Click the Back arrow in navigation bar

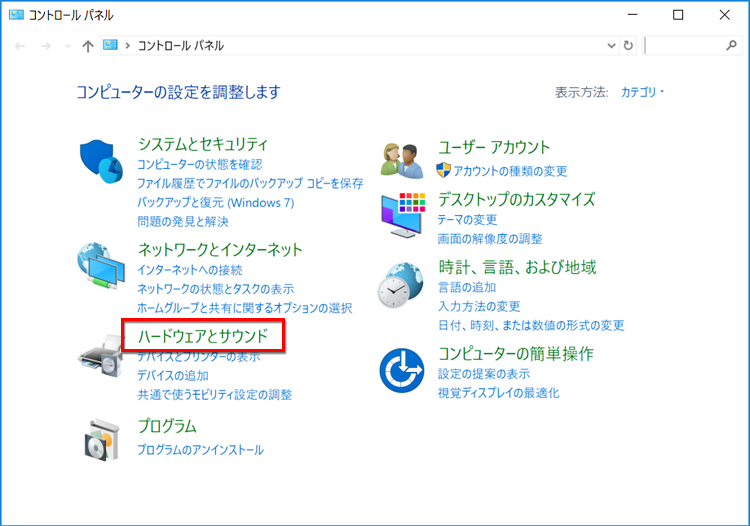click(20, 46)
